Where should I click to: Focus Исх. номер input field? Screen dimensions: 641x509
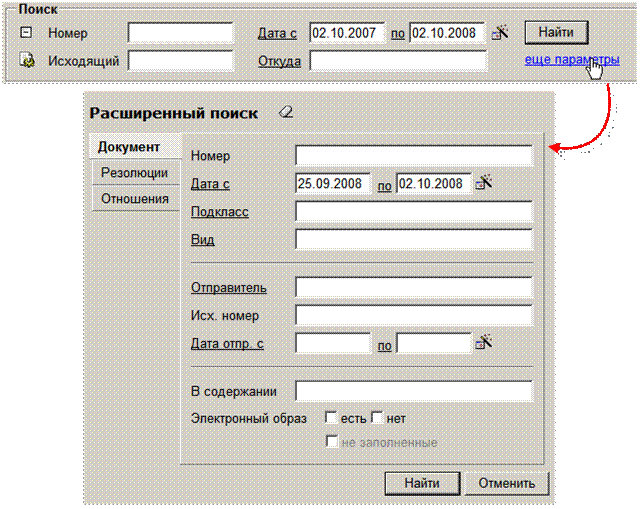pos(414,315)
